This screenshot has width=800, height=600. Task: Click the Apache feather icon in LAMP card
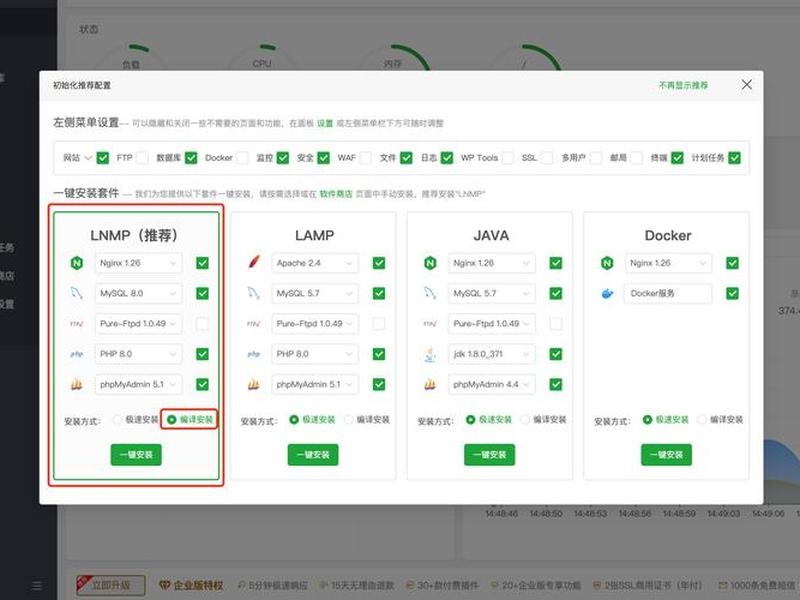[254, 263]
